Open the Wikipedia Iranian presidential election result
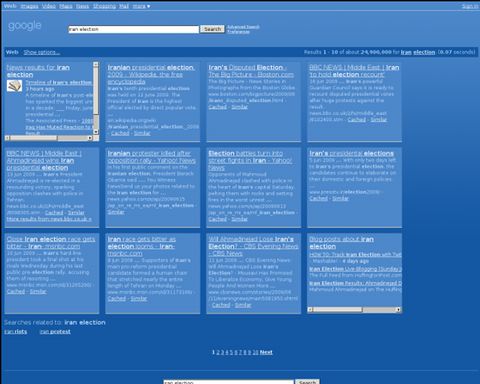 pos(151,74)
